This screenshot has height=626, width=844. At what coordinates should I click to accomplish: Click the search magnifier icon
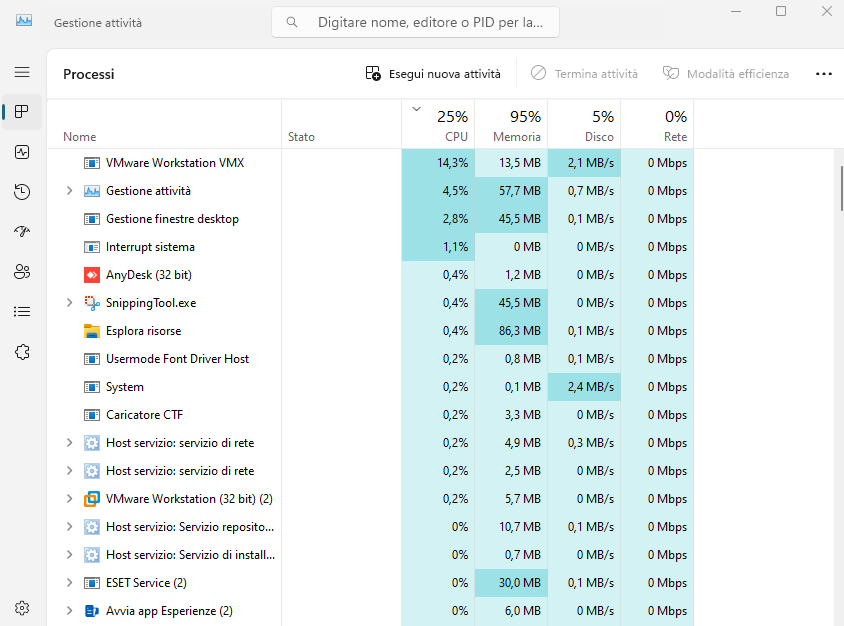pyautogui.click(x=292, y=22)
